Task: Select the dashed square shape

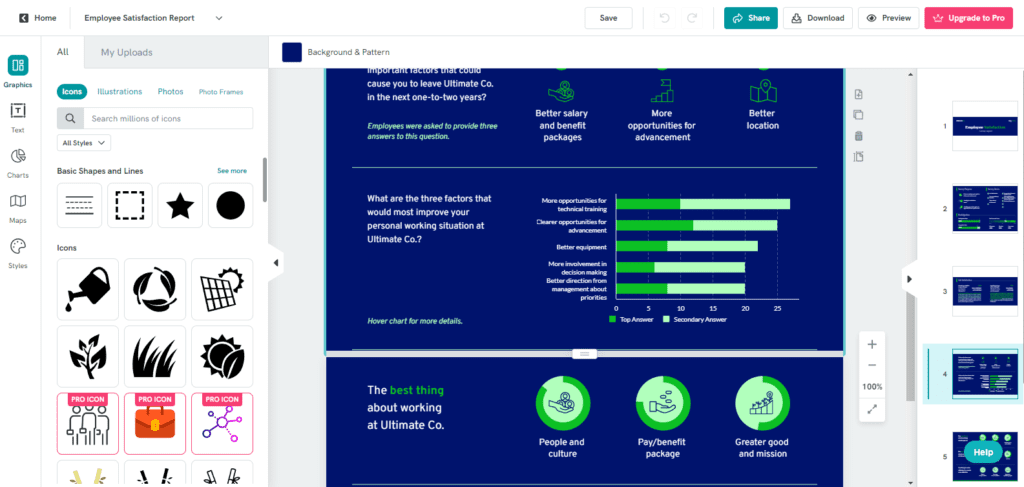Action: click(130, 206)
